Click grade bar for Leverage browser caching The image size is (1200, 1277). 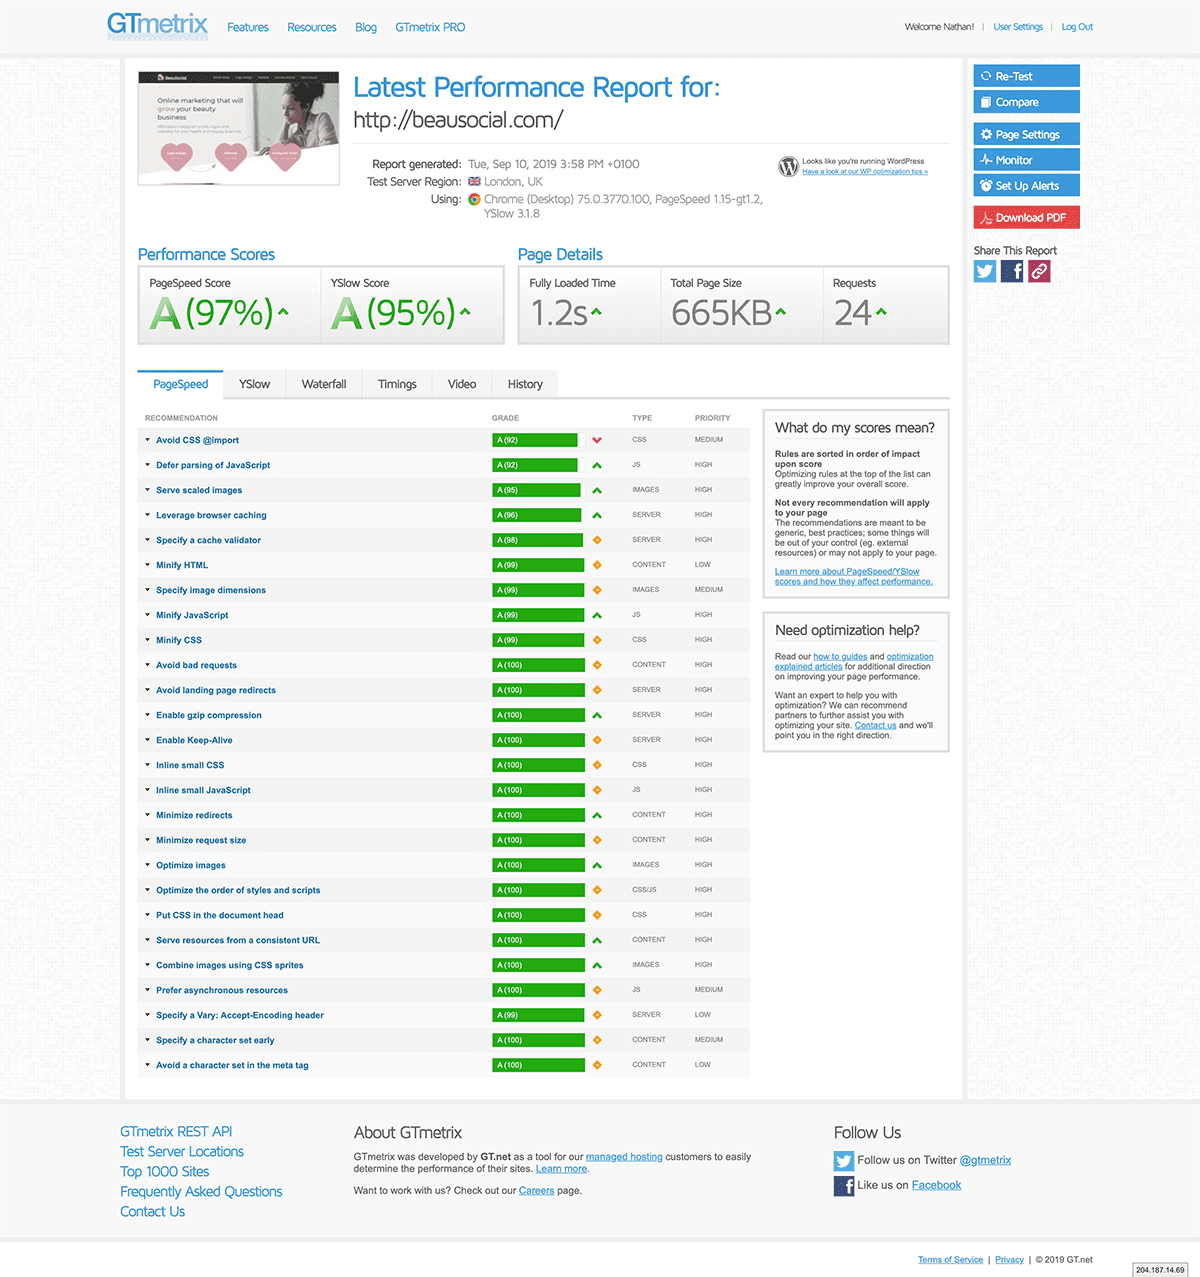pyautogui.click(x=537, y=515)
